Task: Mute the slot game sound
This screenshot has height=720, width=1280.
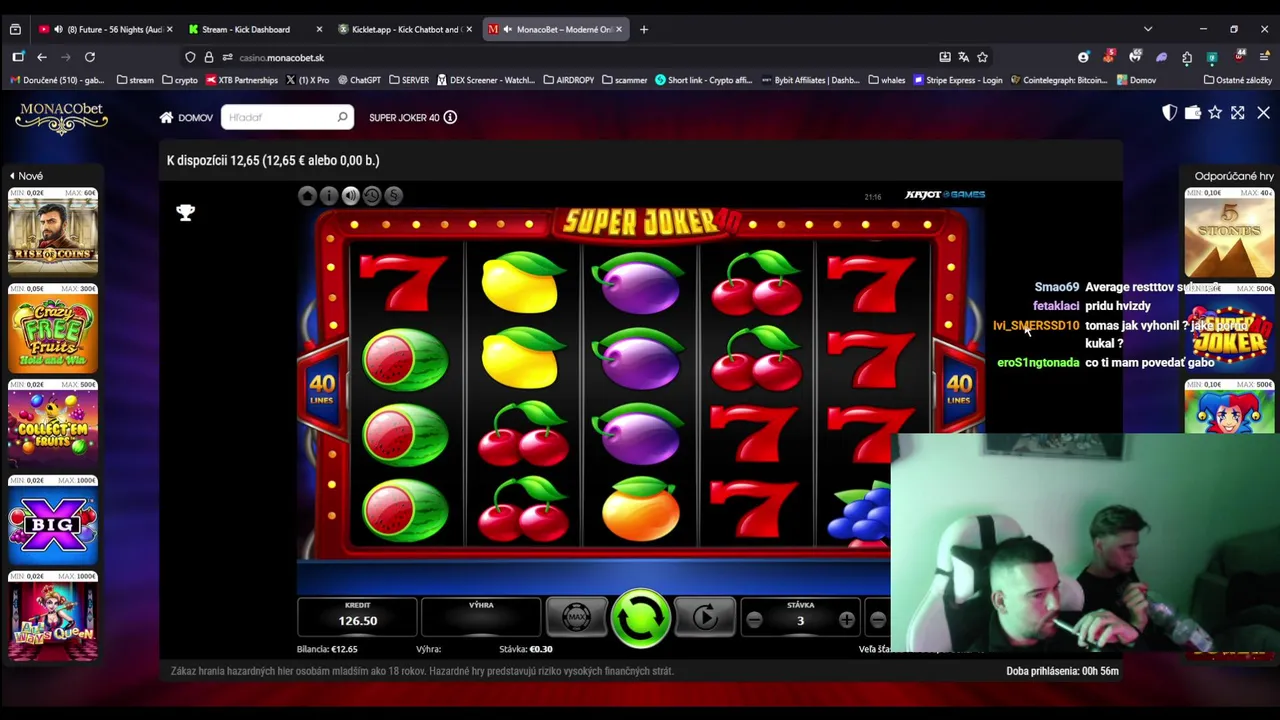Action: coord(350,196)
